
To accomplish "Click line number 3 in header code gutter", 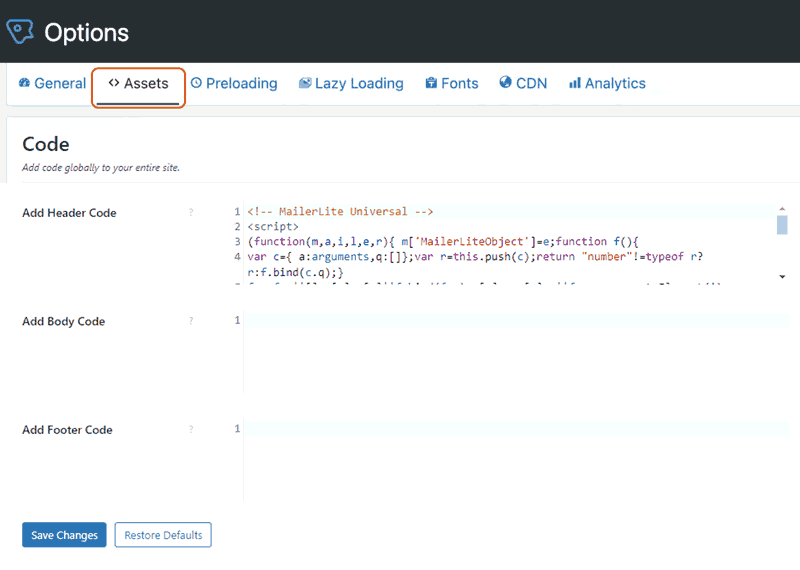I will pos(237,242).
